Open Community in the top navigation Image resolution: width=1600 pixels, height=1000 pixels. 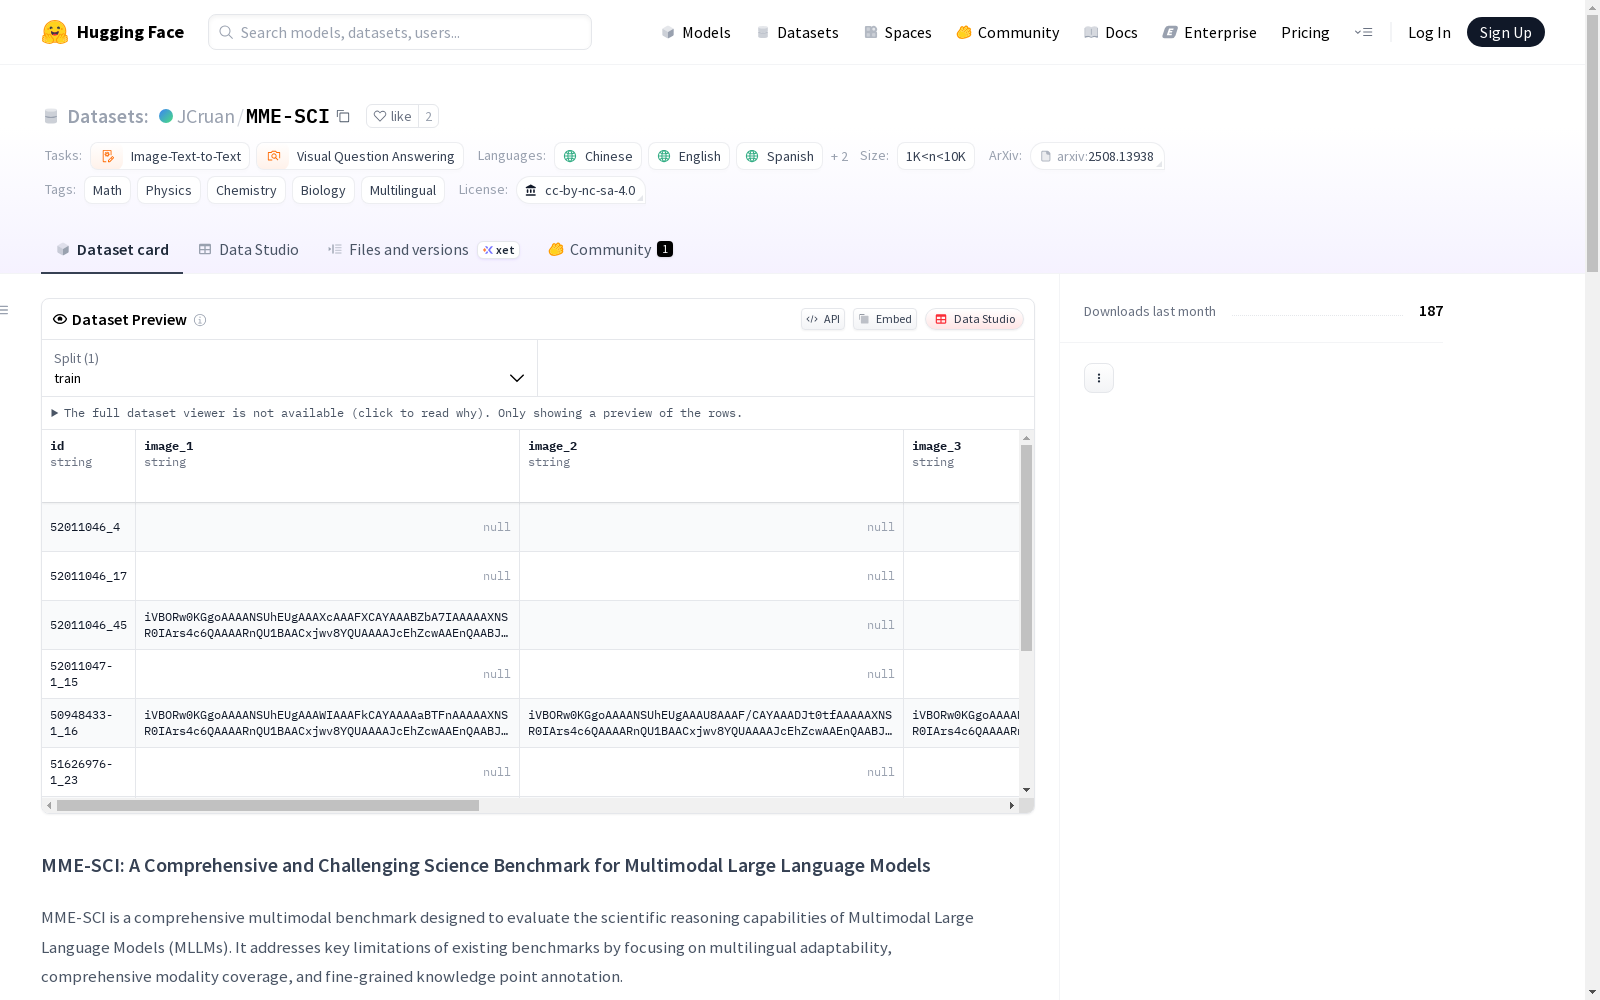click(1008, 32)
